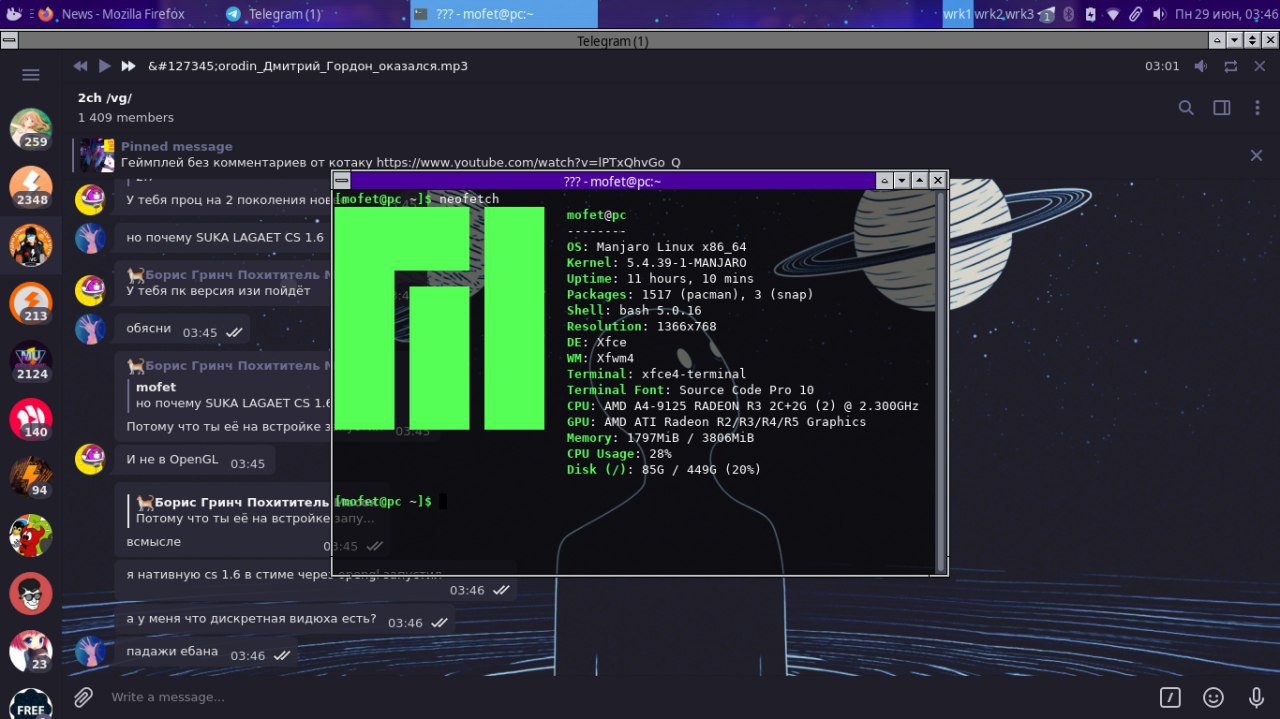Start voice message with microphone icon

(x=1256, y=697)
